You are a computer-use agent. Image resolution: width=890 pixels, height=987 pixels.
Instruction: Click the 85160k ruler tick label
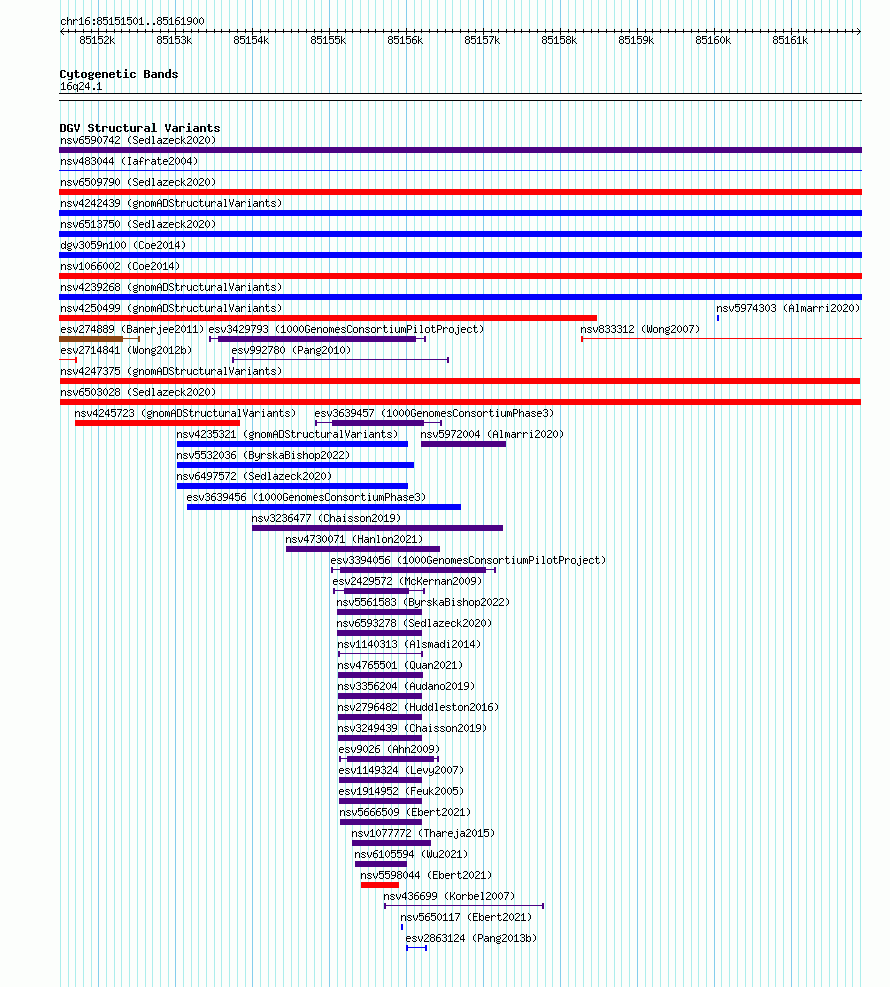[x=713, y=40]
